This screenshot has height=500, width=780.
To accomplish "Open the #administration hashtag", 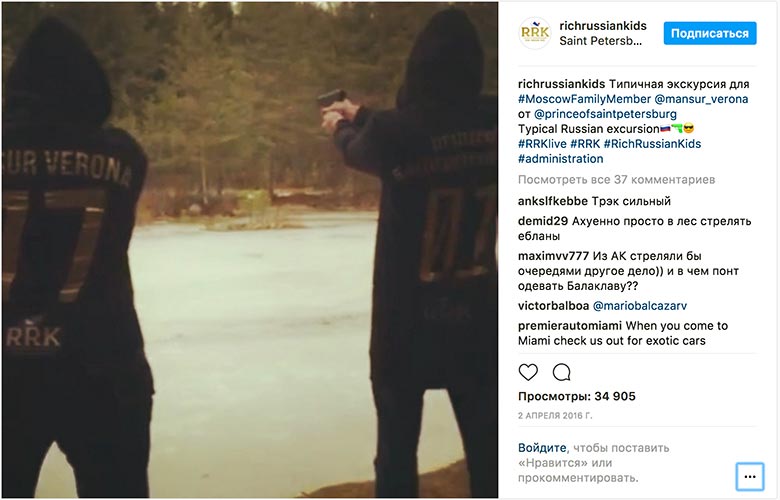I will pyautogui.click(x=561, y=159).
